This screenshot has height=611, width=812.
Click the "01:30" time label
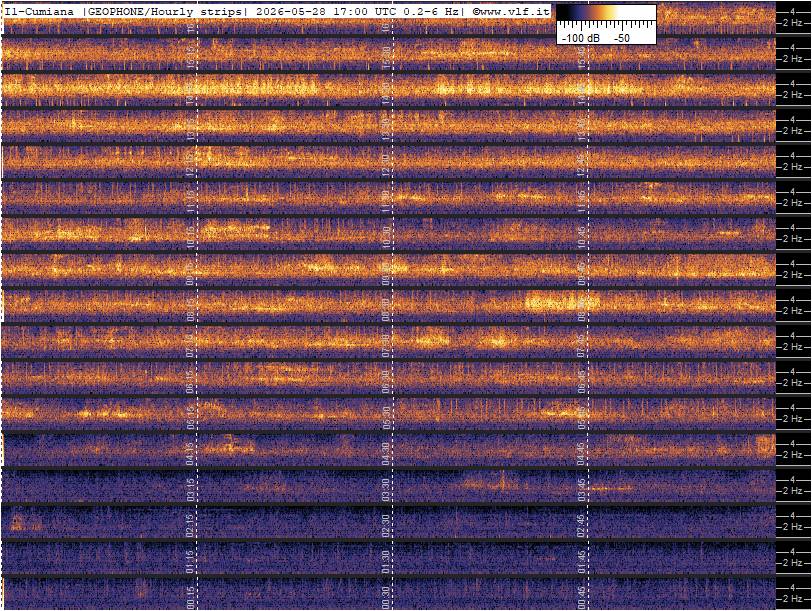386,562
